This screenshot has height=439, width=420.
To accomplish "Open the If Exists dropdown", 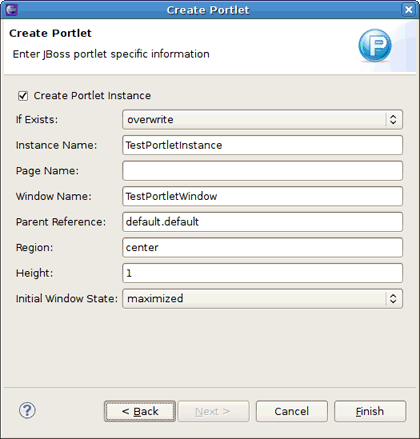I will click(262, 119).
